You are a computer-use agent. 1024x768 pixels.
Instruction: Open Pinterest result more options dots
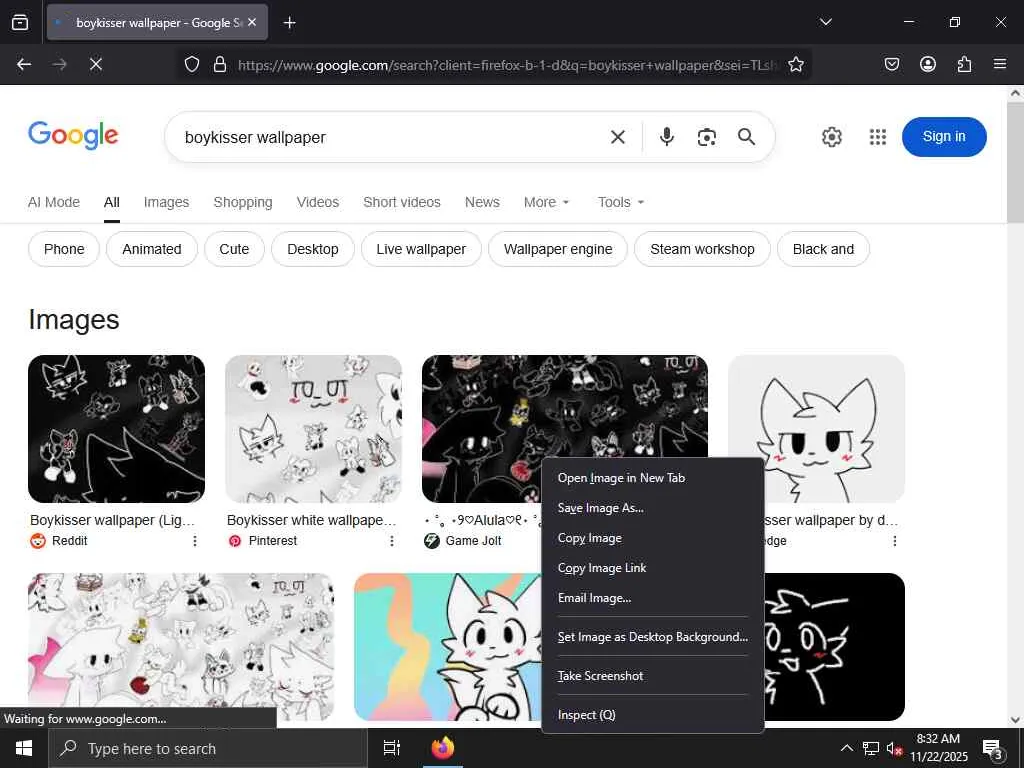tap(392, 541)
